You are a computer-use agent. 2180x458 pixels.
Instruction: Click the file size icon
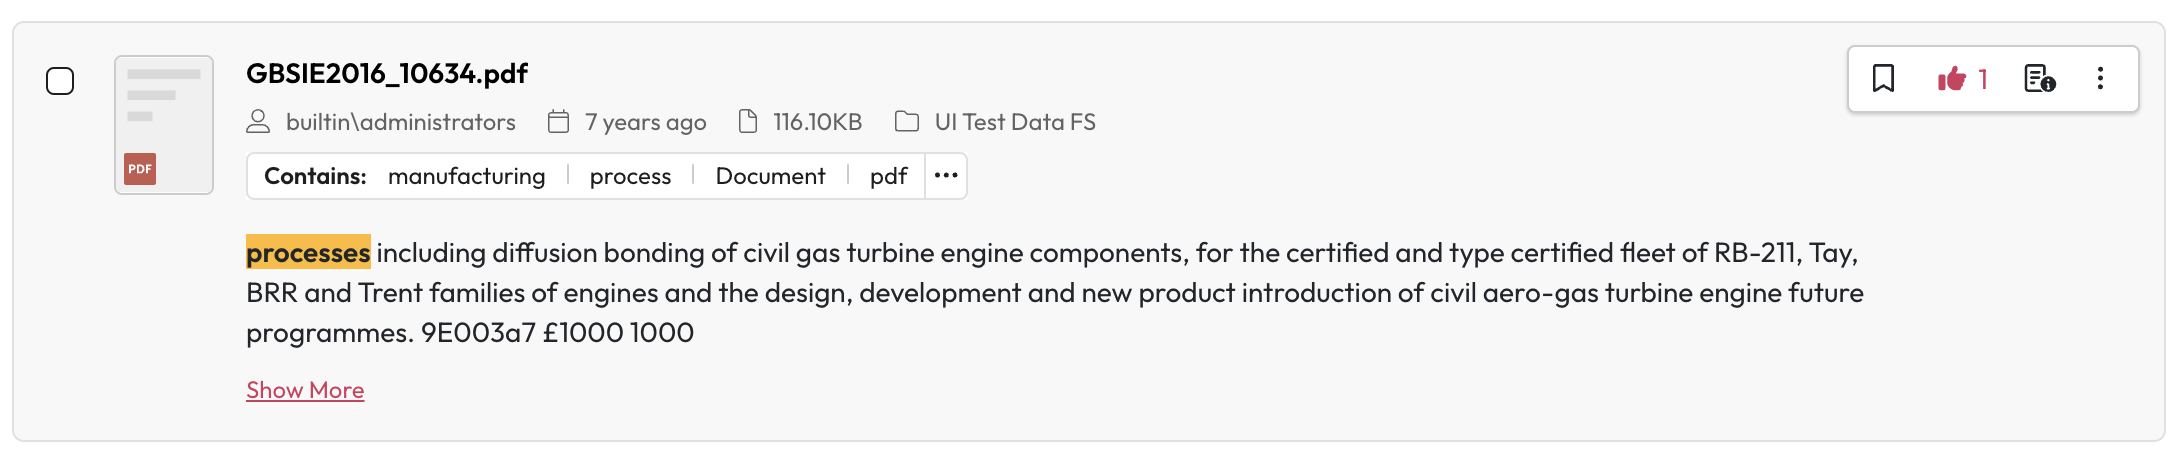[x=748, y=122]
